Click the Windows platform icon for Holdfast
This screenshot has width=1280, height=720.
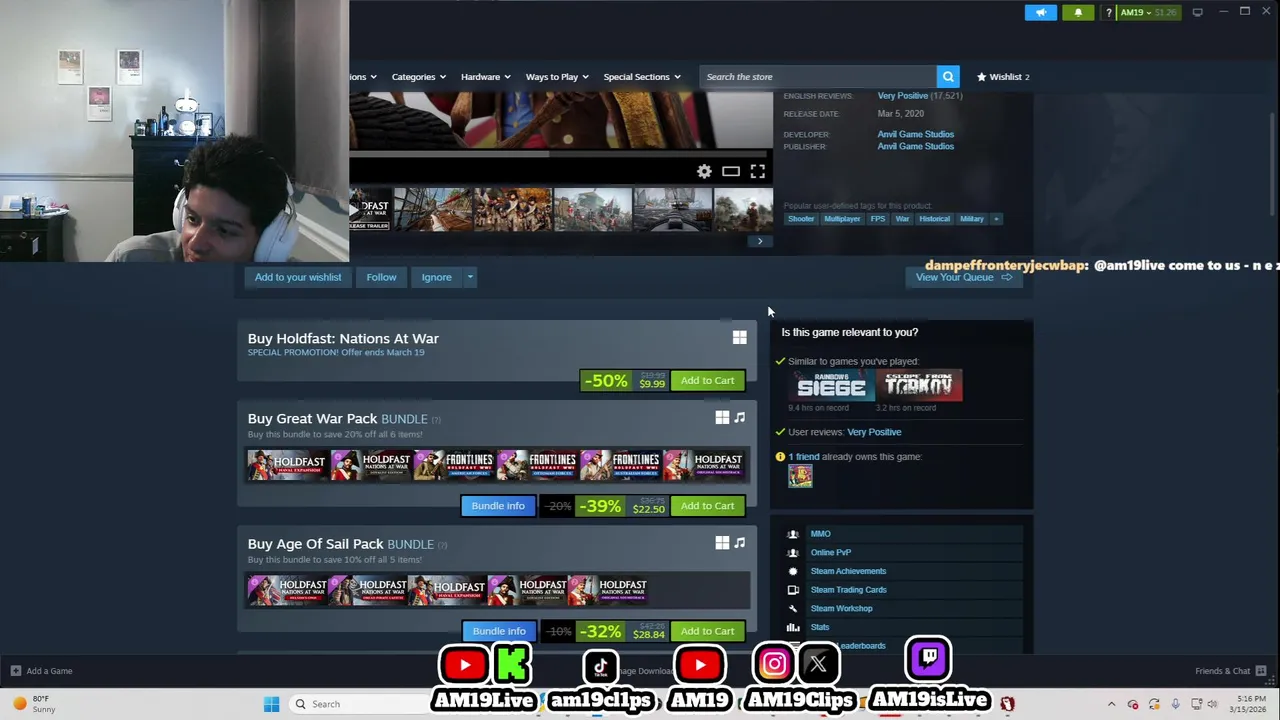(x=739, y=338)
